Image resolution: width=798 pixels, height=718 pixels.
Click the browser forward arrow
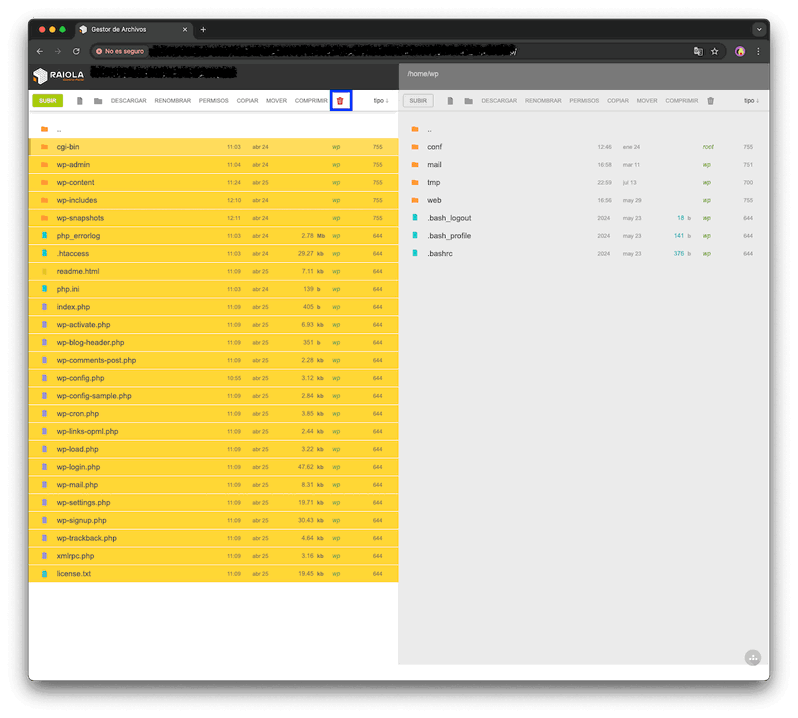[x=58, y=51]
